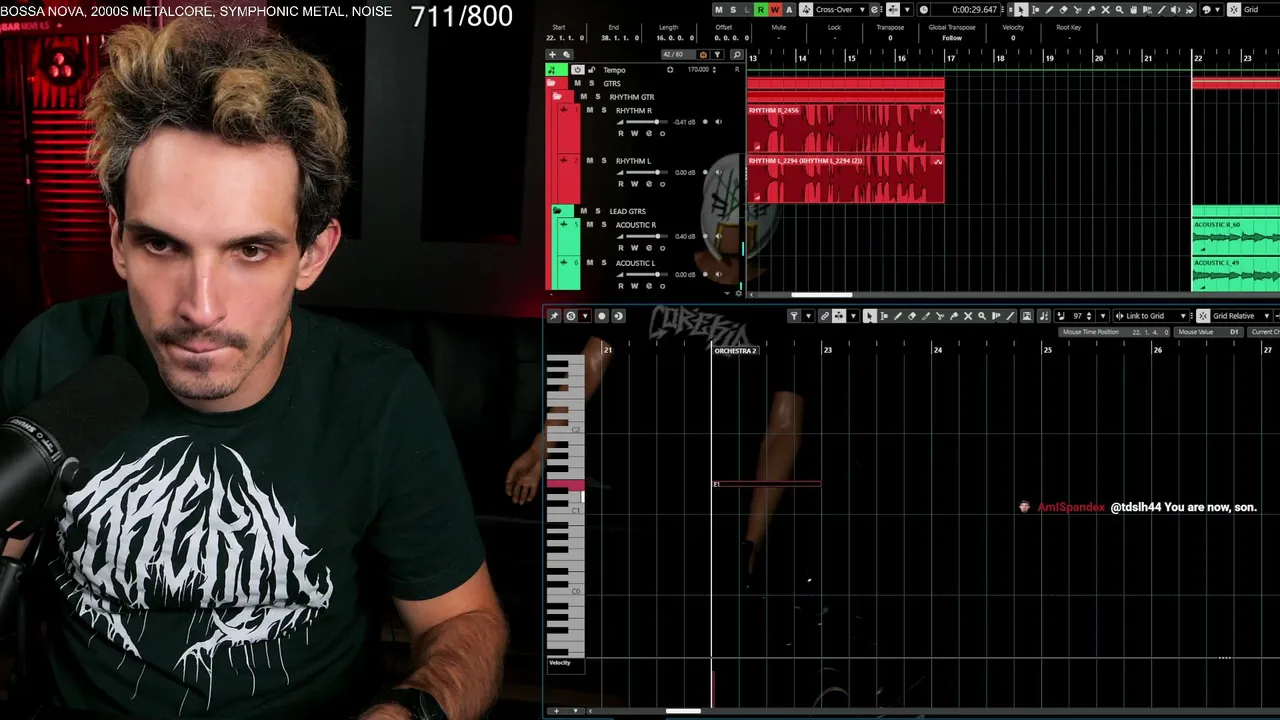Open the key editor event filter dropdown arrow
Image resolution: width=1280 pixels, height=720 pixels.
tap(808, 316)
